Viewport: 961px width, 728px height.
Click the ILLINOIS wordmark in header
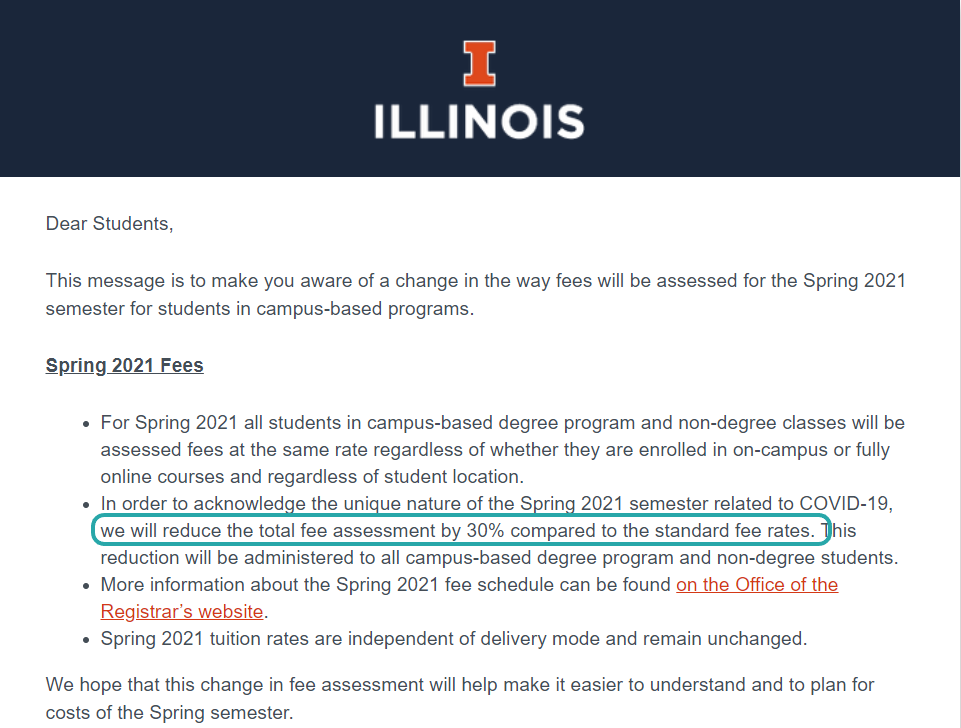coord(479,121)
